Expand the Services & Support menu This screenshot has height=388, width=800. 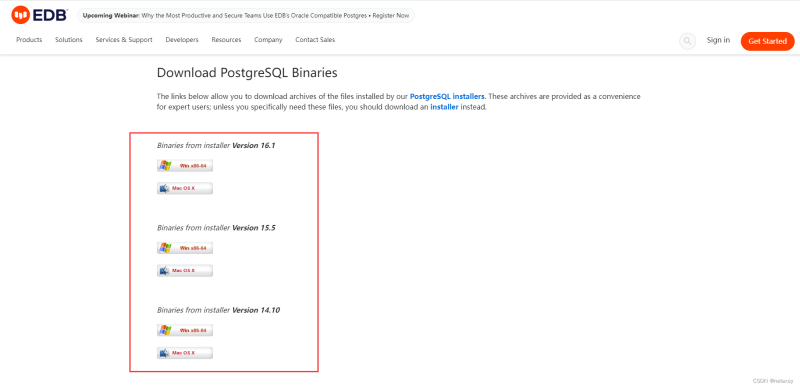124,40
